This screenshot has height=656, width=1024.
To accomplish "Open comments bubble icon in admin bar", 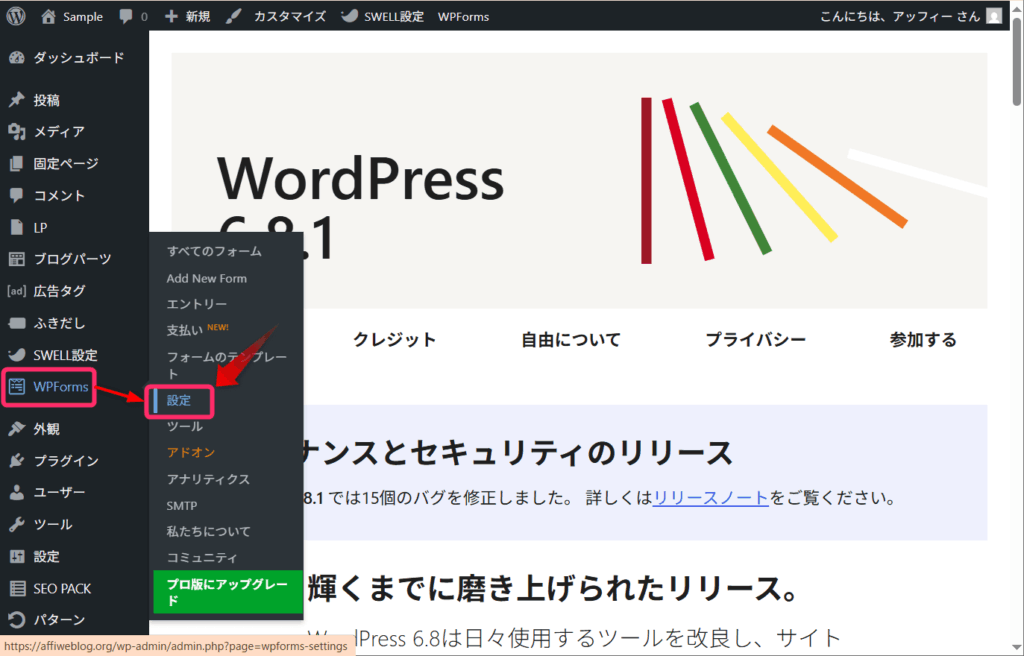I will tap(125, 16).
